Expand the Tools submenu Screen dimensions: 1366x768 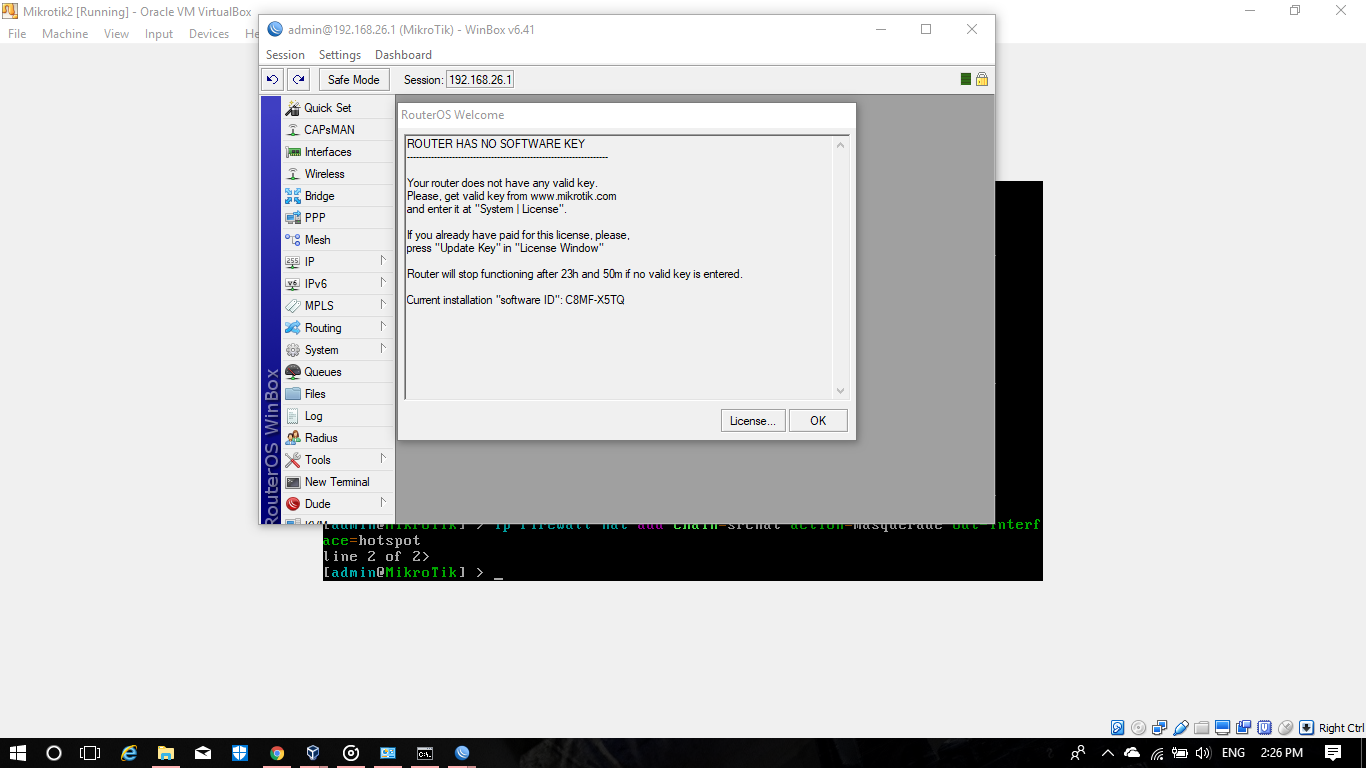pyautogui.click(x=338, y=460)
